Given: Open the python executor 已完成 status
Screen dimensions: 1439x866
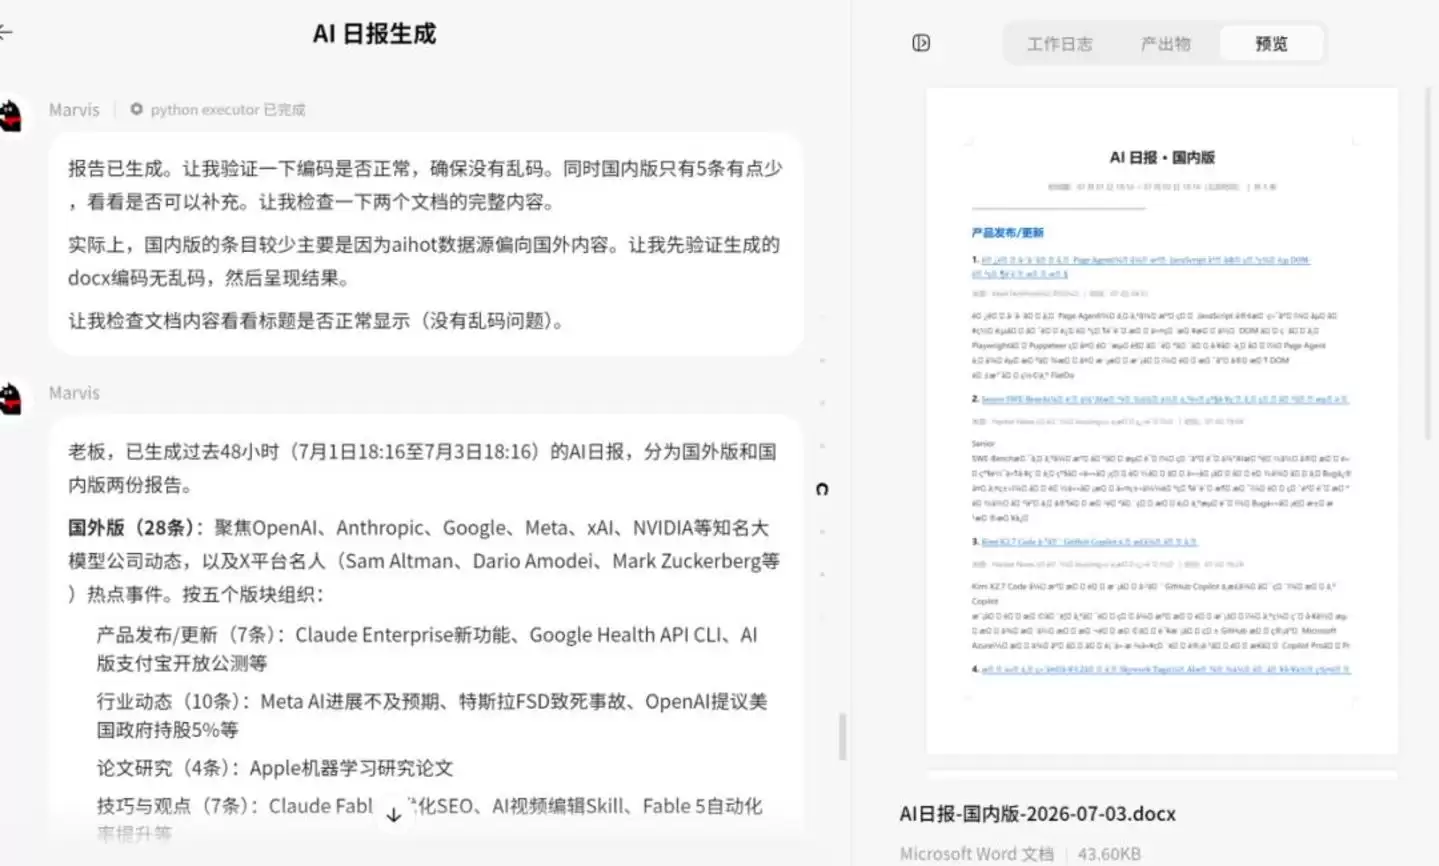Looking at the screenshot, I should (228, 110).
